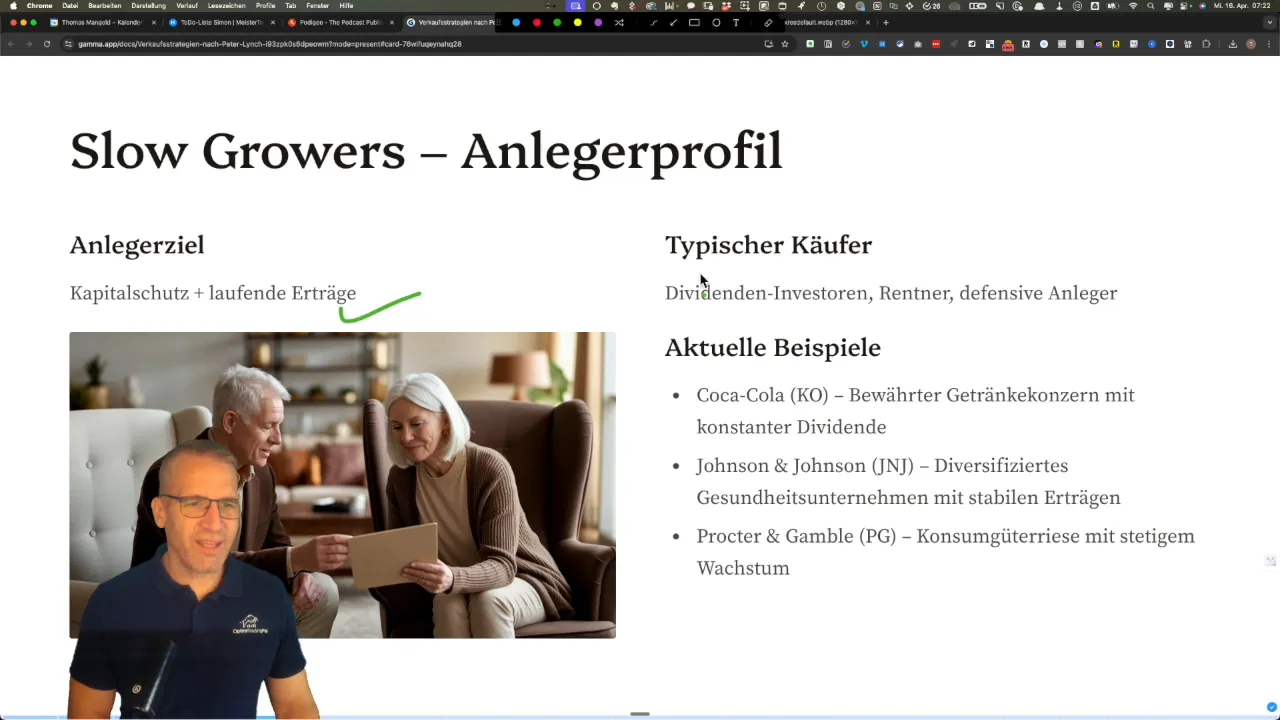Image resolution: width=1280 pixels, height=720 pixels.
Task: Open the Darstellung menu
Action: coord(149,5)
